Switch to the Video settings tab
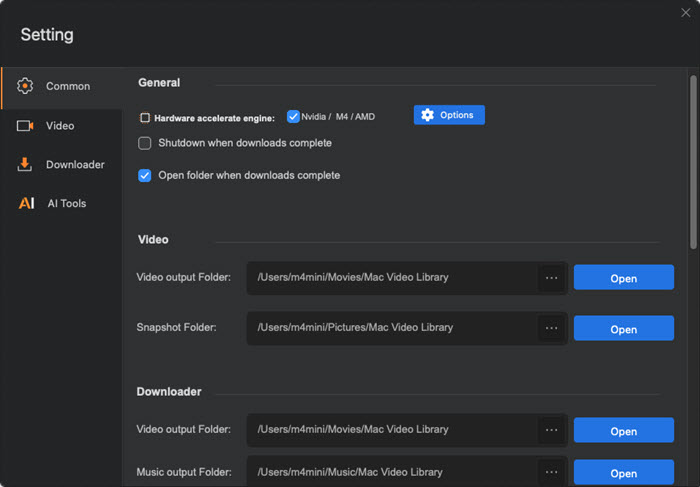700x487 pixels. pyautogui.click(x=62, y=126)
